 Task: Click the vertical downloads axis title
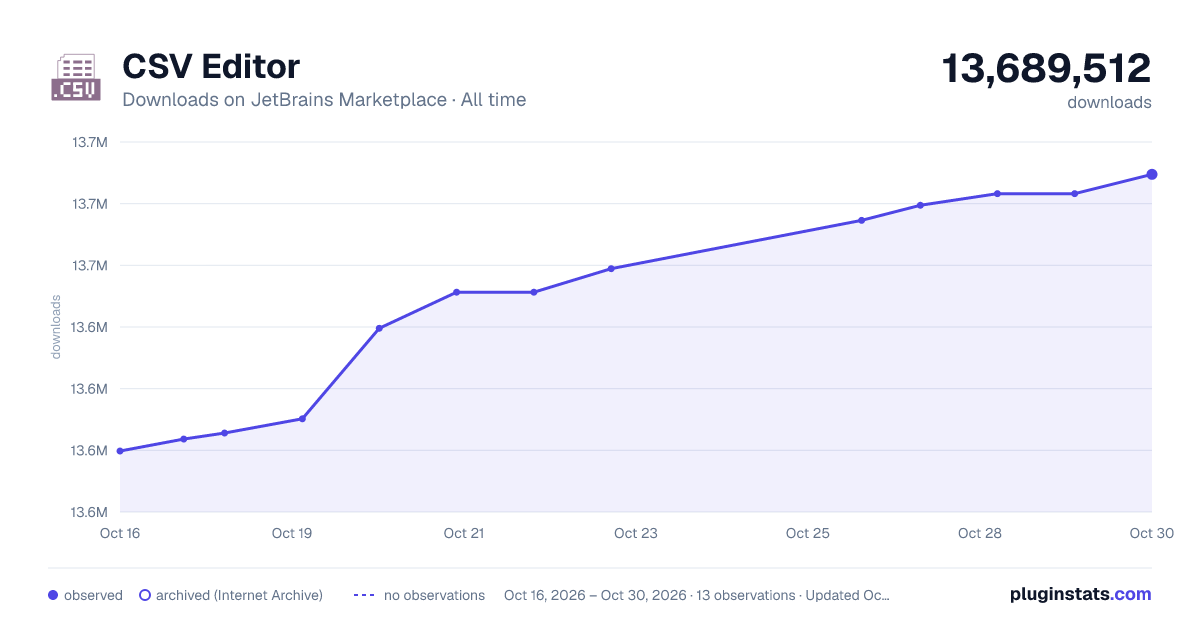(56, 327)
